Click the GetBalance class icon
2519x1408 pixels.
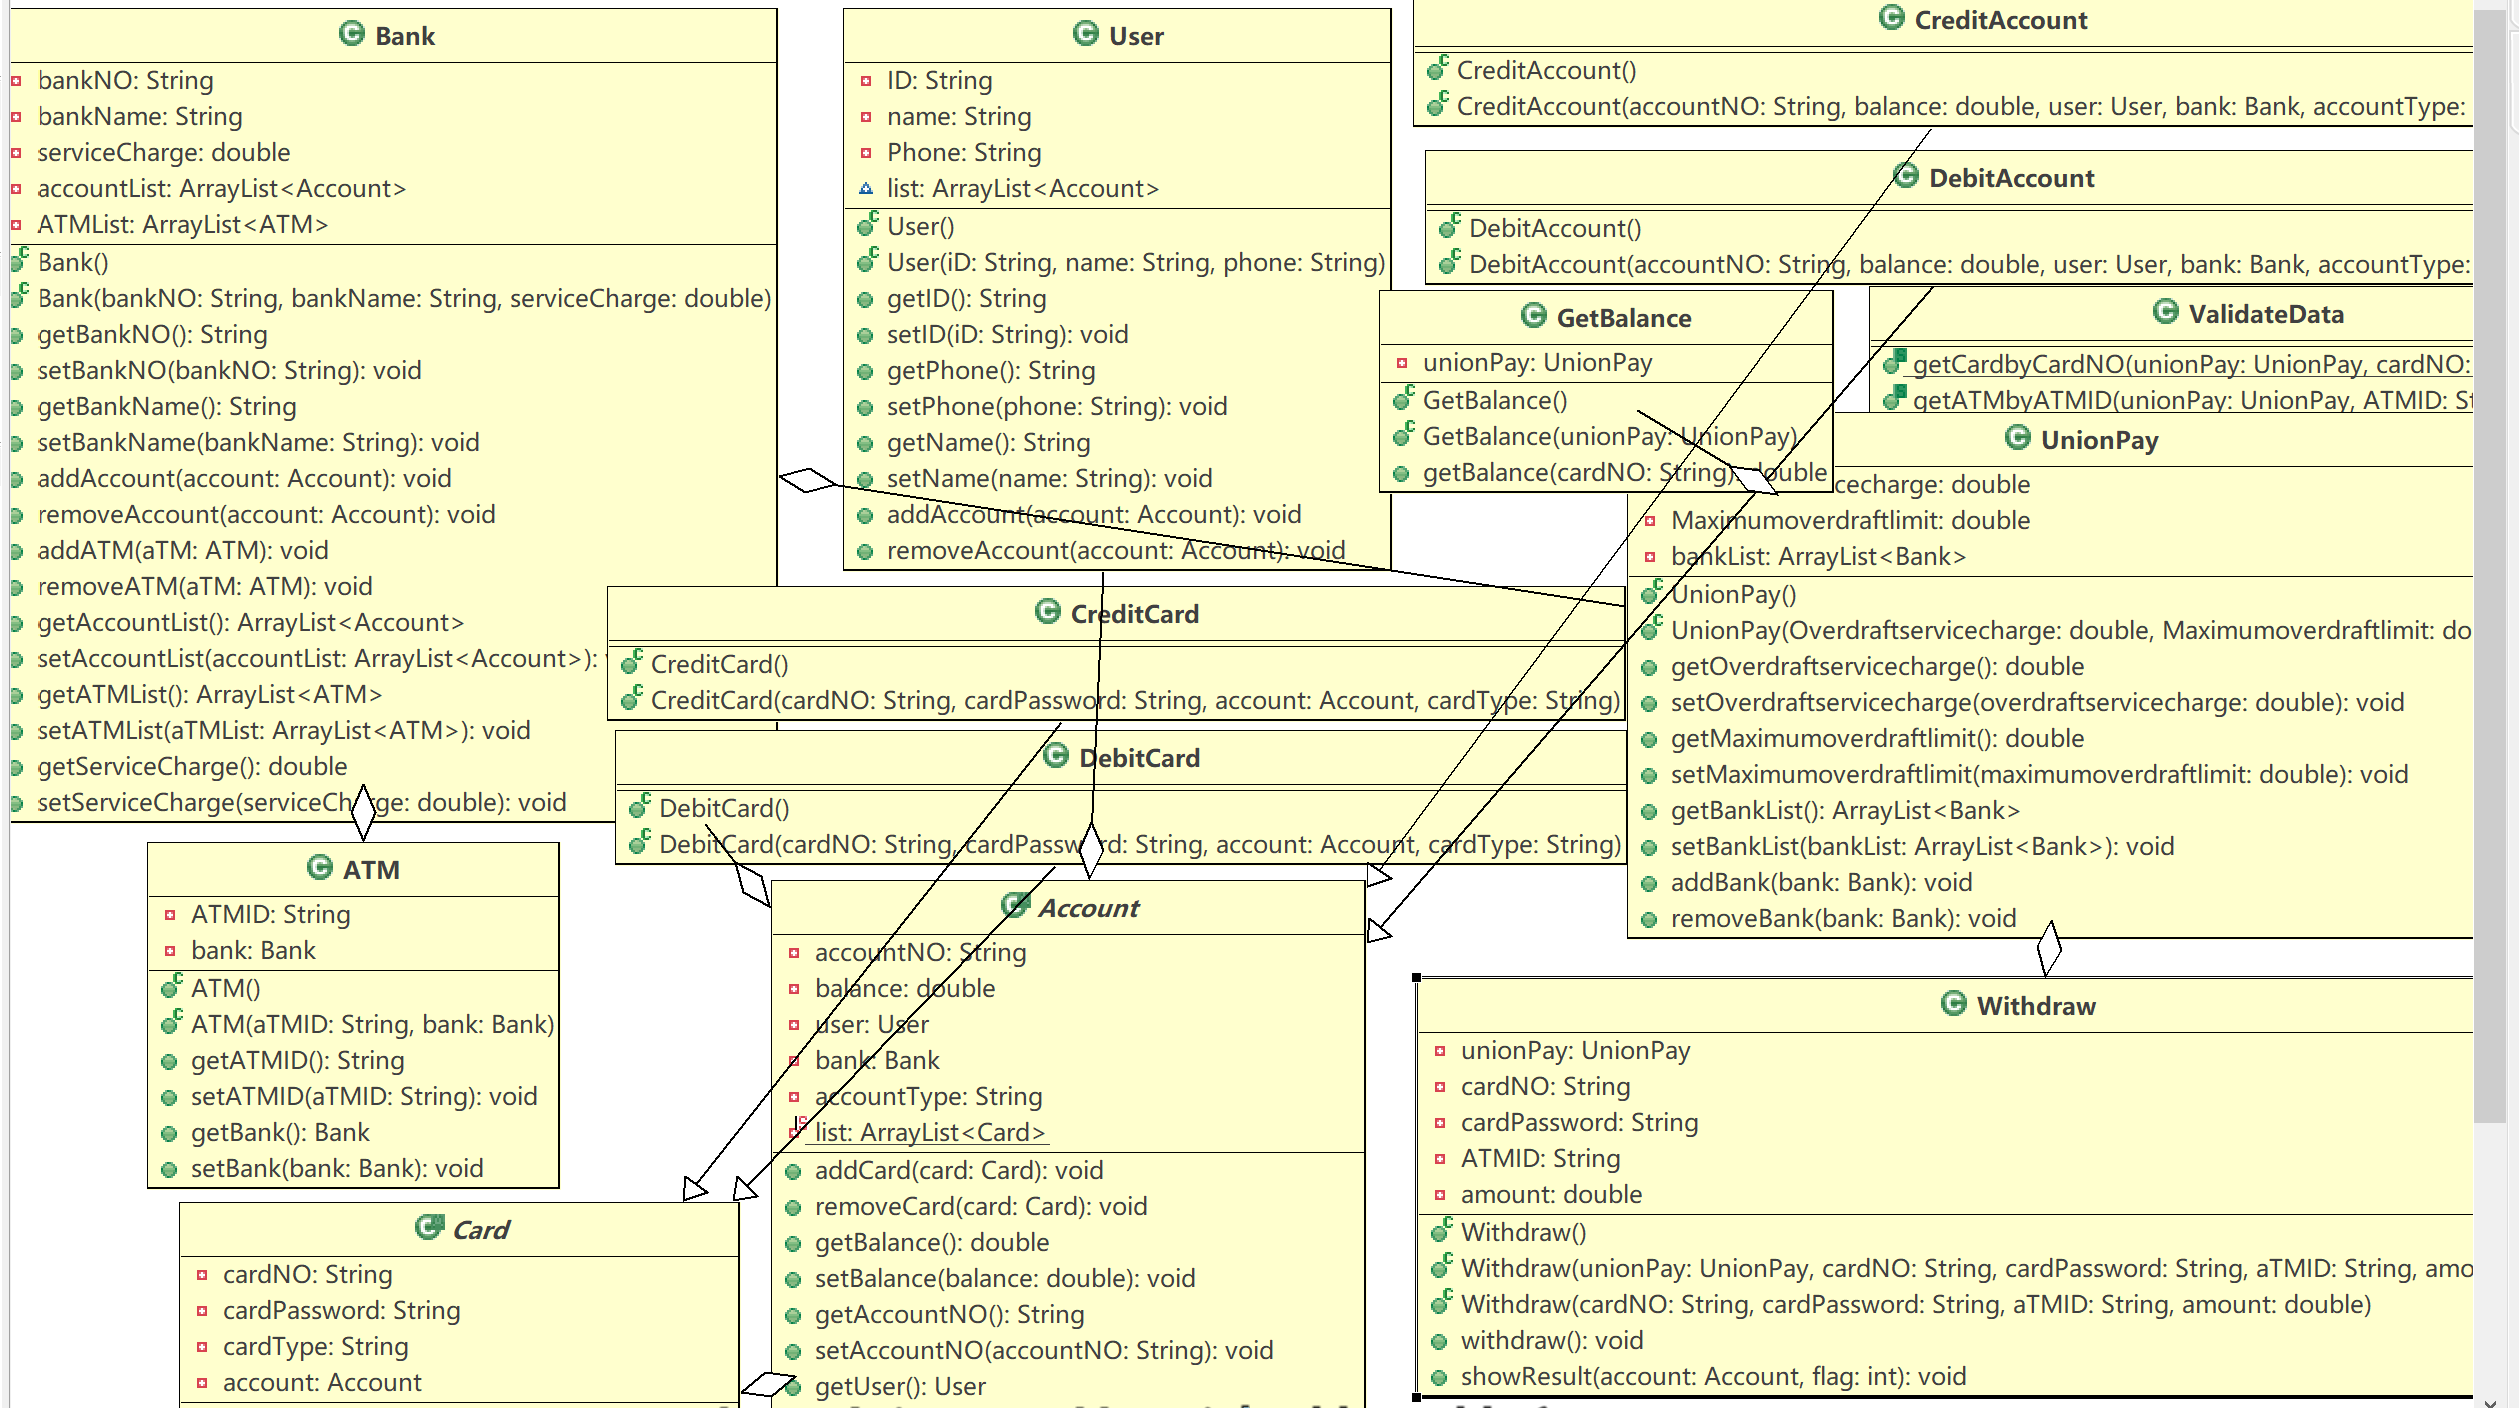click(x=1533, y=316)
